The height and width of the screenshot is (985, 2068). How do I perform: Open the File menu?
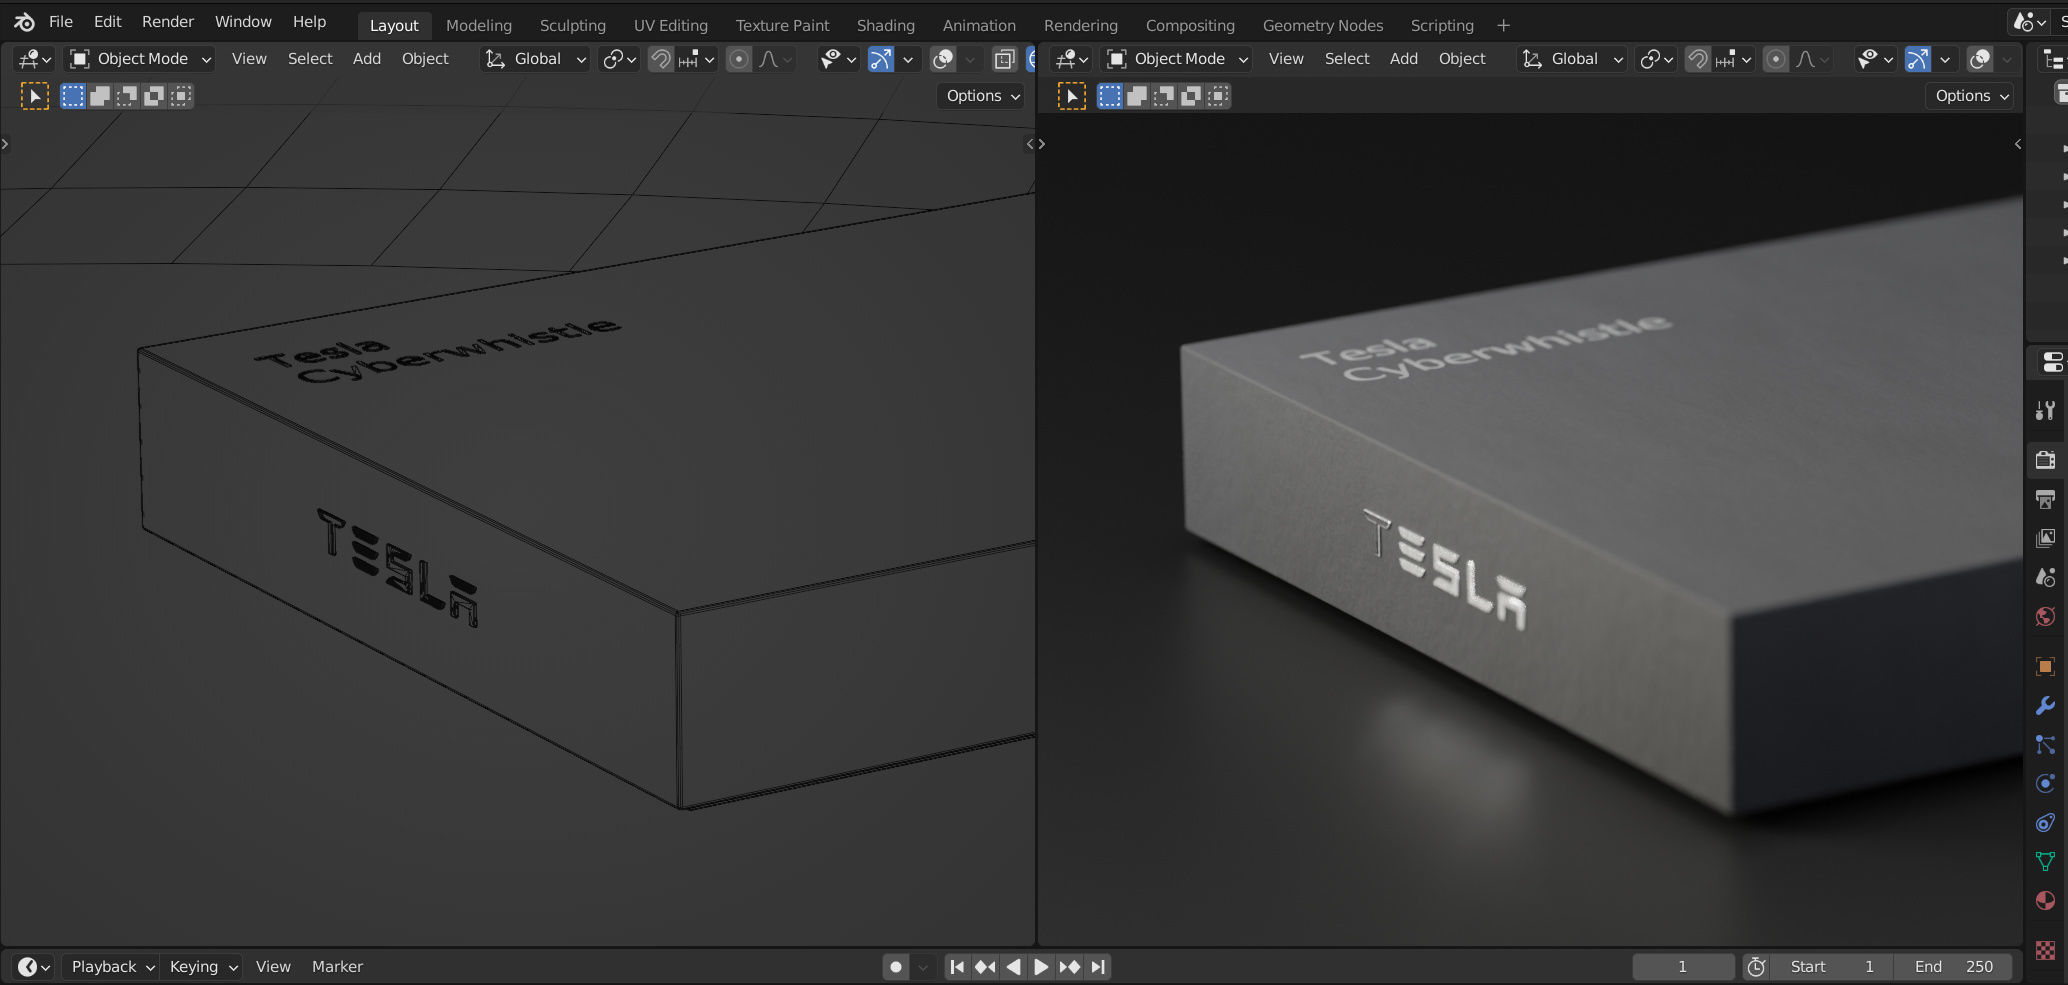(x=61, y=22)
